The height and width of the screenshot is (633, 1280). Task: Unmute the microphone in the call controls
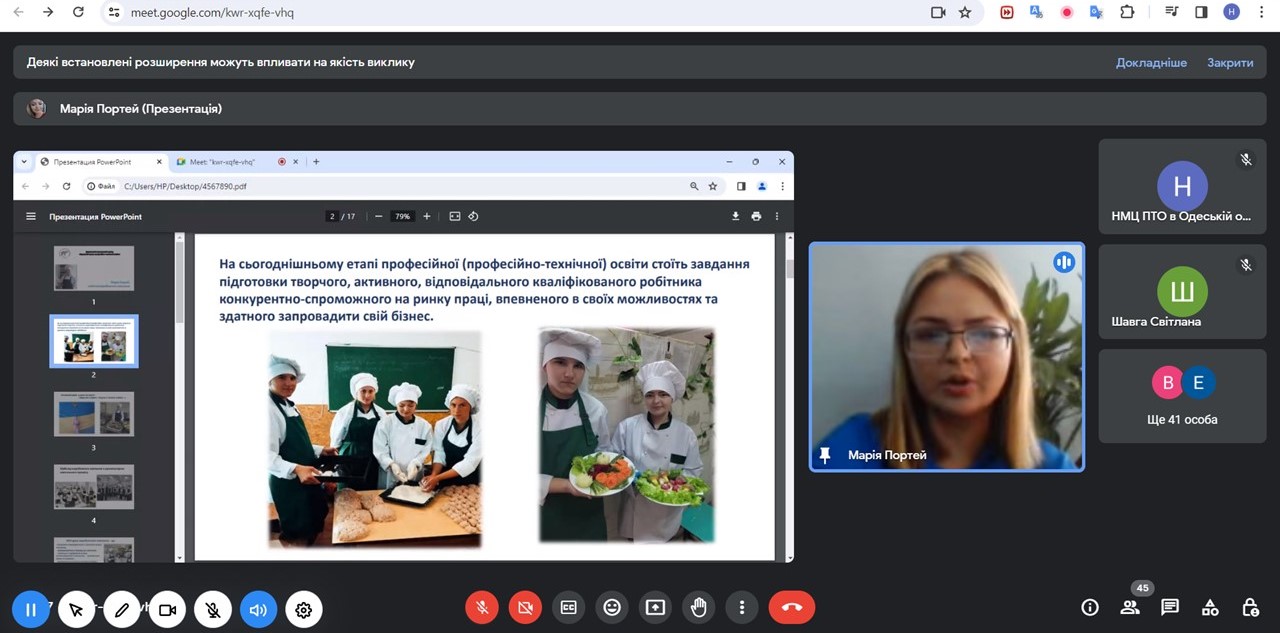pos(482,608)
